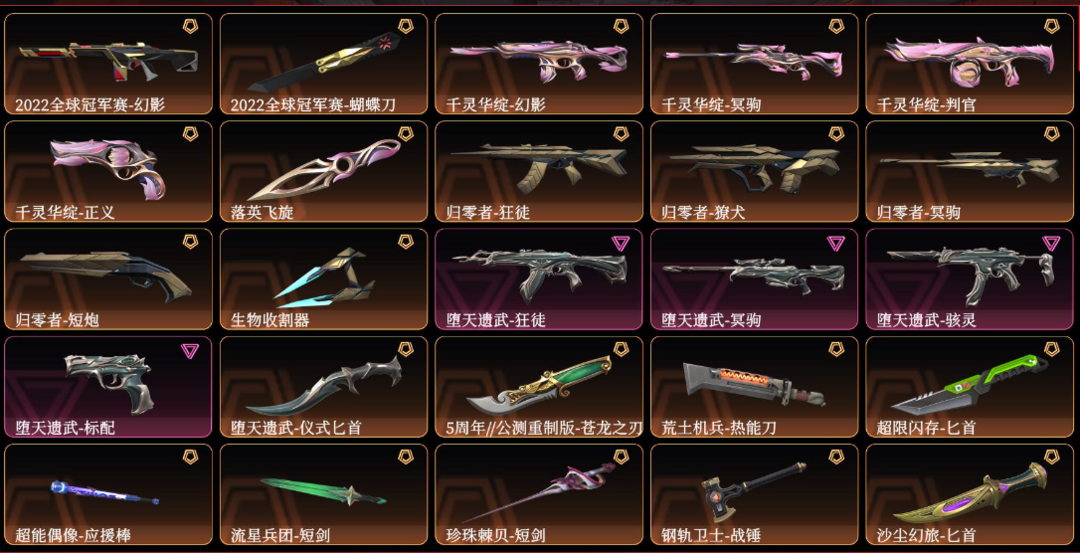This screenshot has height=553, width=1080.
Task: Click the gold tier badge on 归零者-狂徒
Action: pyautogui.click(x=621, y=134)
